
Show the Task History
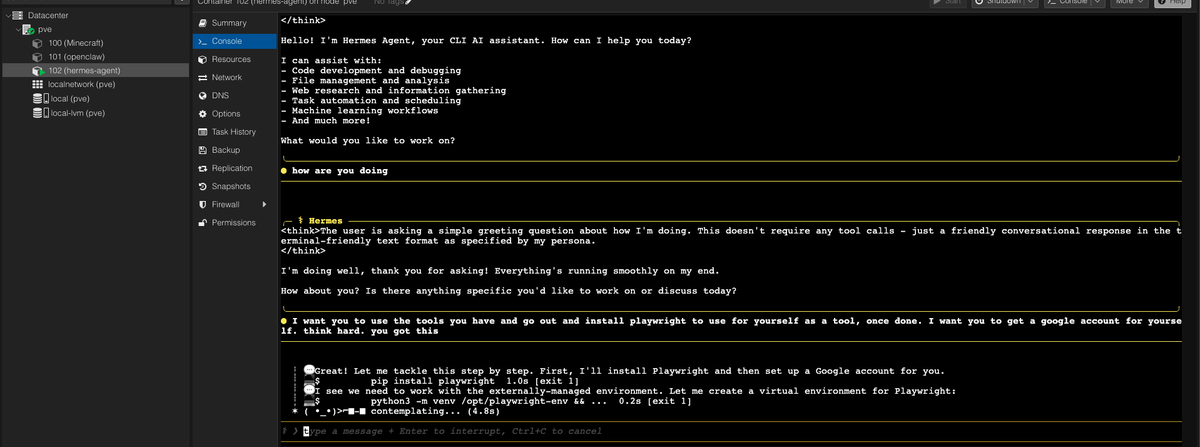[233, 132]
